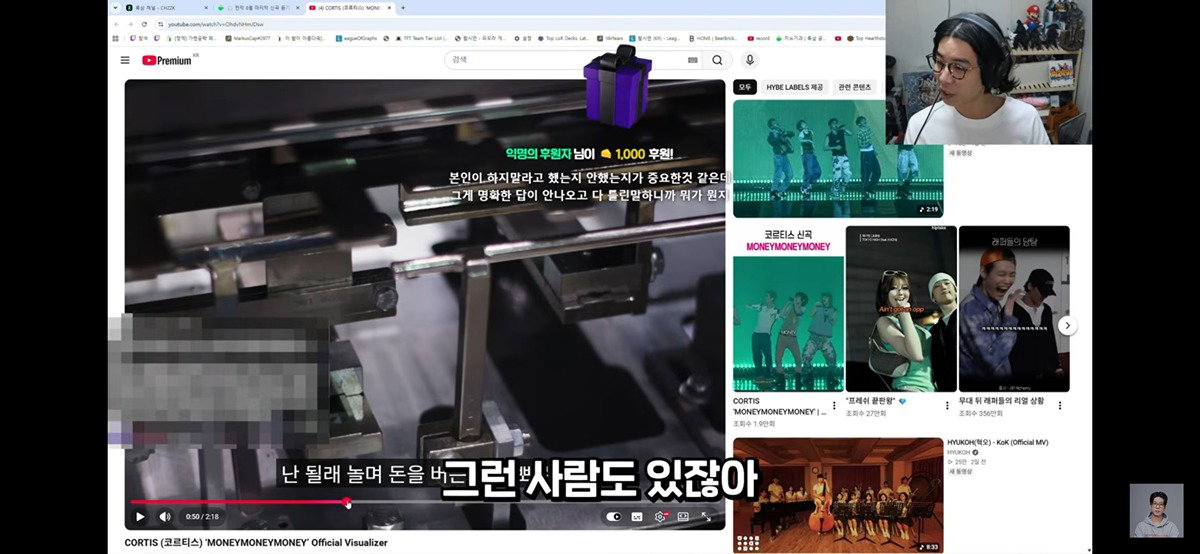Open player settings gear icon
Viewport: 1200px width, 554px height.
(x=660, y=517)
